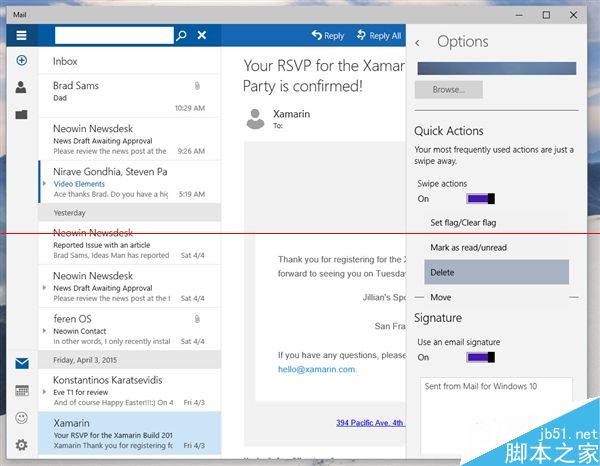Compose a new mail with plus icon
This screenshot has height=466, width=600.
click(21, 61)
